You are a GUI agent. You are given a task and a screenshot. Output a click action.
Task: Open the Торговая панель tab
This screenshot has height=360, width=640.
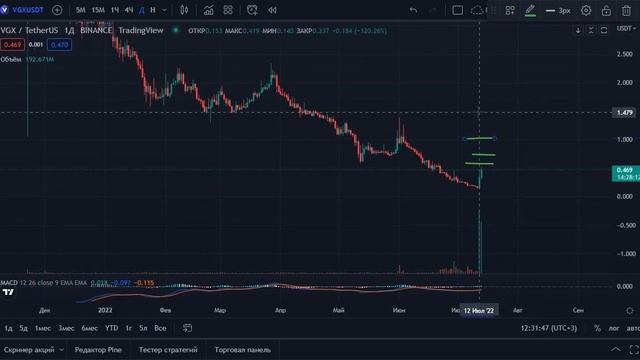[242, 350]
